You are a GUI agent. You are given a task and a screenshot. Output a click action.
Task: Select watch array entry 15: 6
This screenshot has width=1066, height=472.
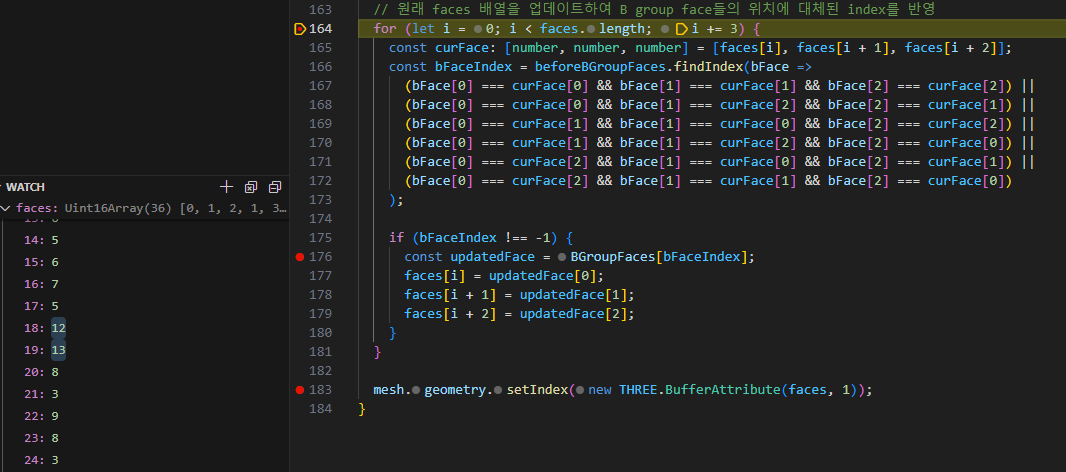144,262
